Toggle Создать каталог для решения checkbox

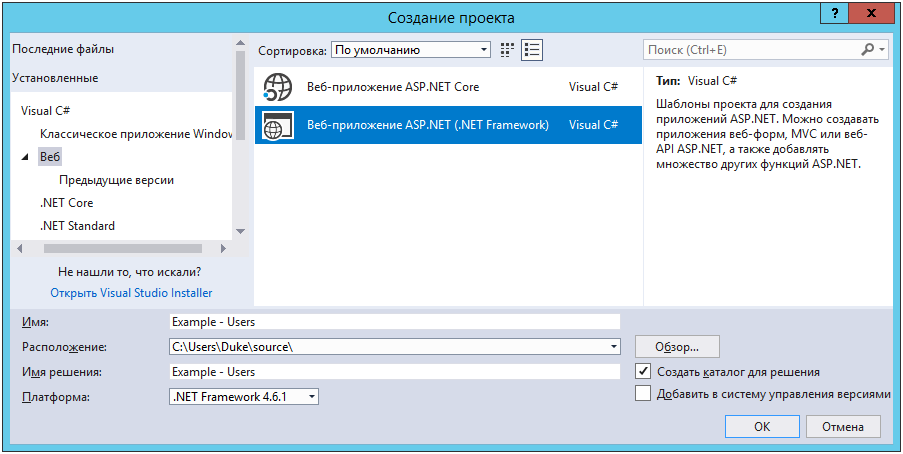click(643, 371)
